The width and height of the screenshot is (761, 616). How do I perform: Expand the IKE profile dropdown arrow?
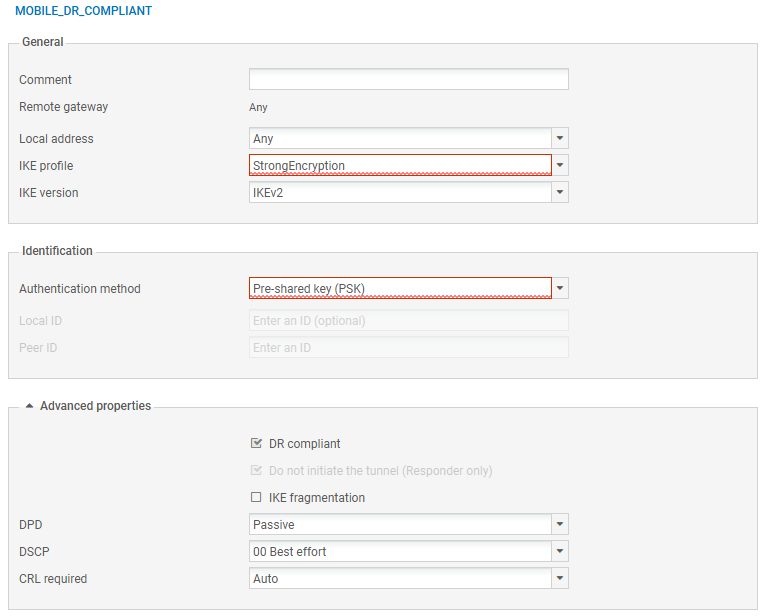pyautogui.click(x=560, y=166)
